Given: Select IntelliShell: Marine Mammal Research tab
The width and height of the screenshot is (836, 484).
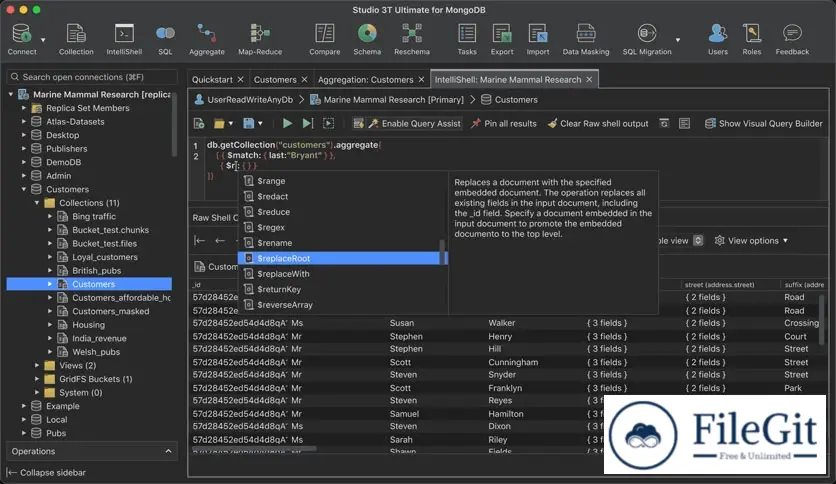Looking at the screenshot, I should coord(508,79).
